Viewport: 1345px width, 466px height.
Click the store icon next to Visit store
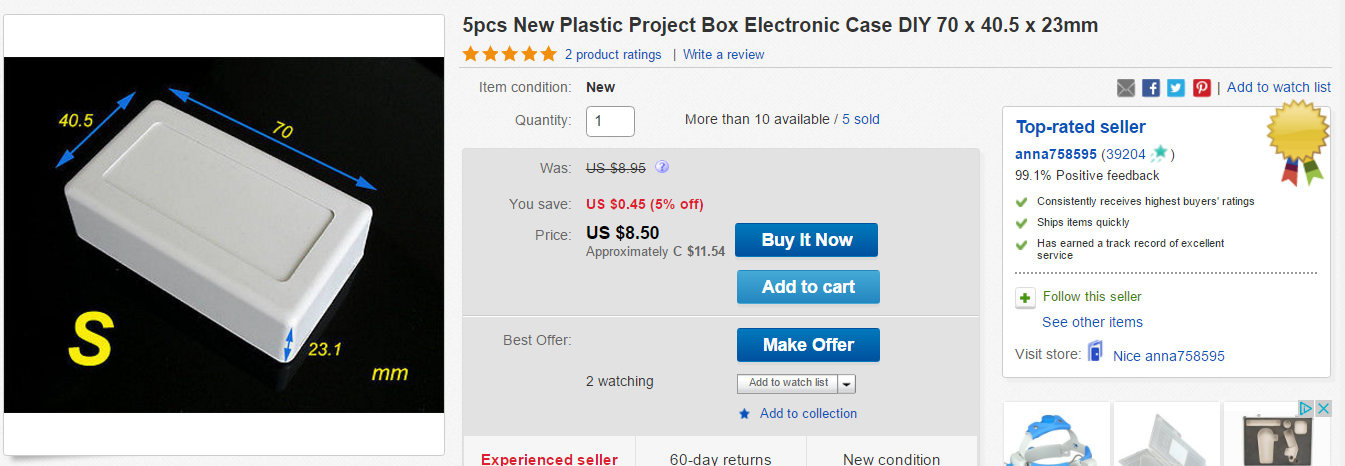[1096, 353]
